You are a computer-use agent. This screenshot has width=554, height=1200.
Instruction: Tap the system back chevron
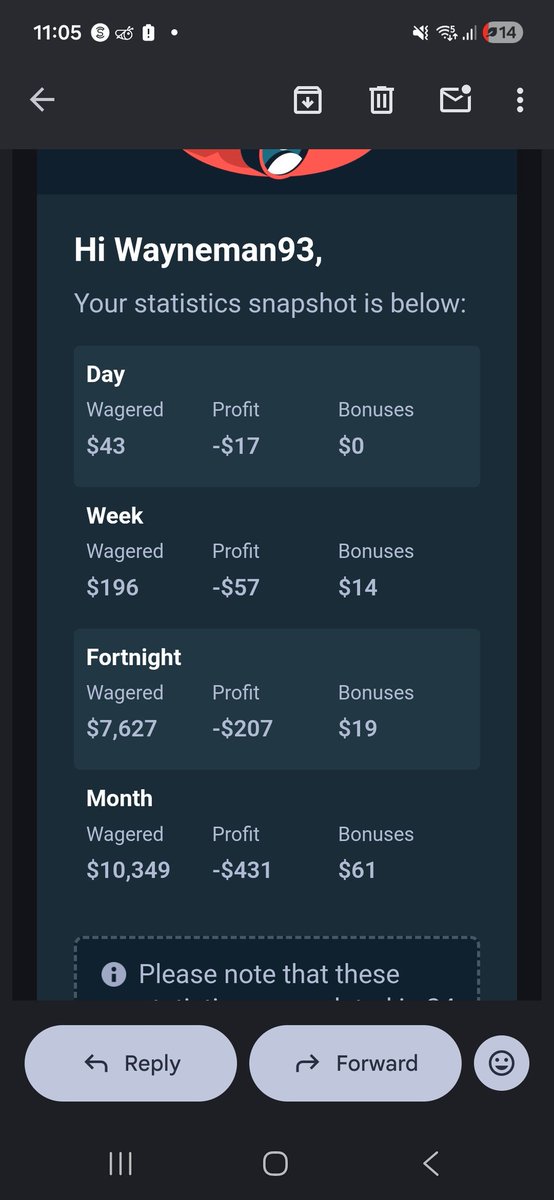pos(431,1163)
